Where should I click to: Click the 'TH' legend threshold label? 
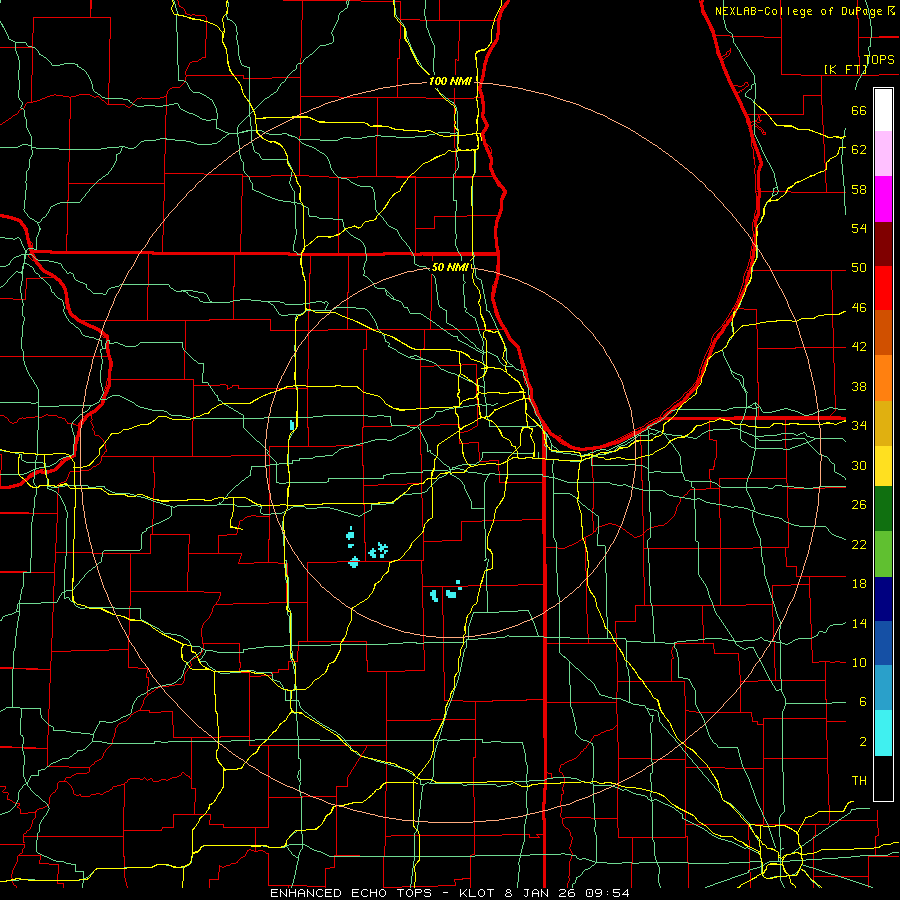859,780
